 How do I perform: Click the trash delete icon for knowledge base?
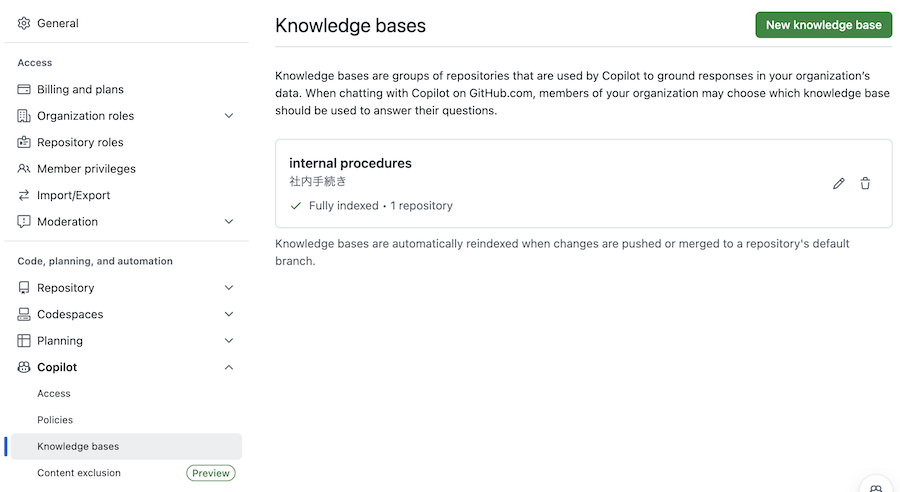click(x=865, y=183)
